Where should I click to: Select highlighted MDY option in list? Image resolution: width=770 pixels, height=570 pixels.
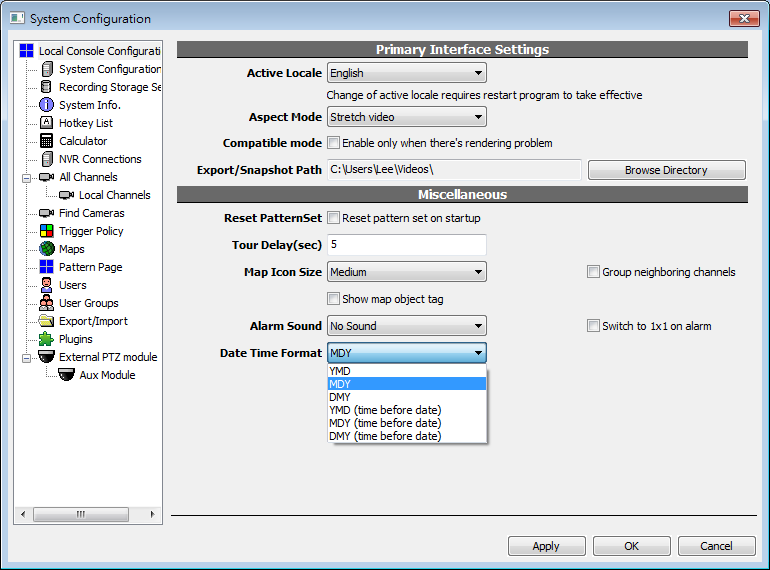[407, 383]
